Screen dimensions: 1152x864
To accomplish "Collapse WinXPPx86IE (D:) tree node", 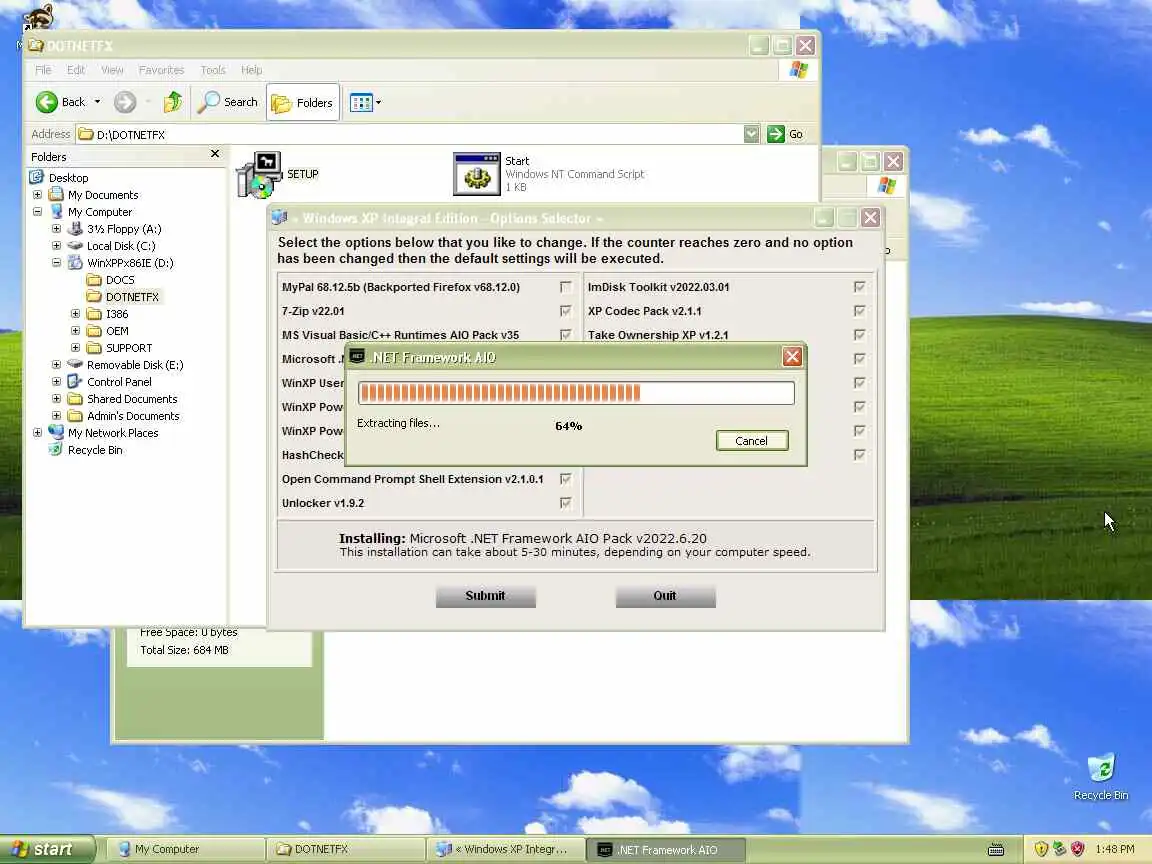I will click(57, 263).
